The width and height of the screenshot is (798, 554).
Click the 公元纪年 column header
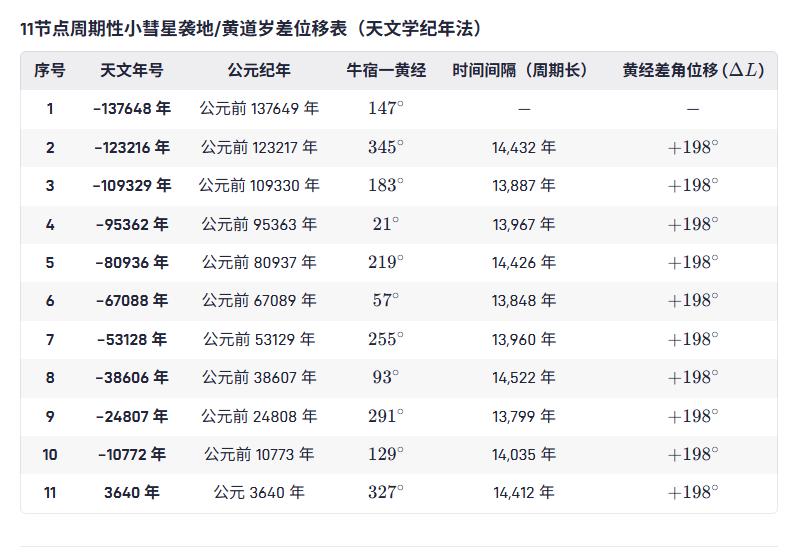tap(259, 70)
